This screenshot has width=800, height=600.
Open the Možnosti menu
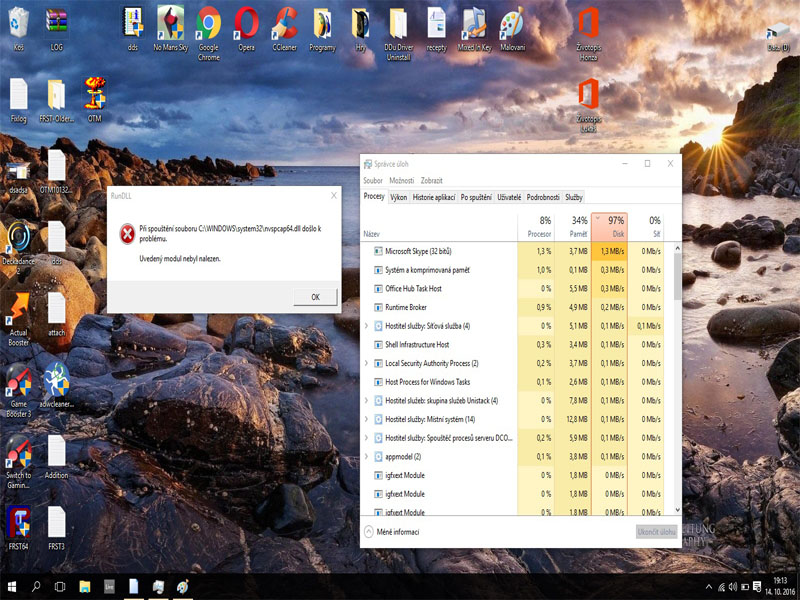point(401,181)
